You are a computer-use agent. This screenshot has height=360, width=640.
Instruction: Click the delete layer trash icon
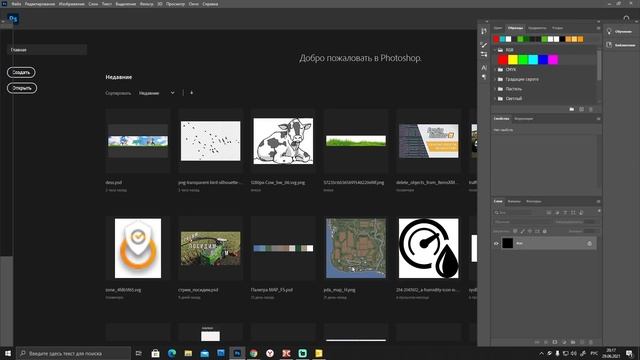(591, 342)
